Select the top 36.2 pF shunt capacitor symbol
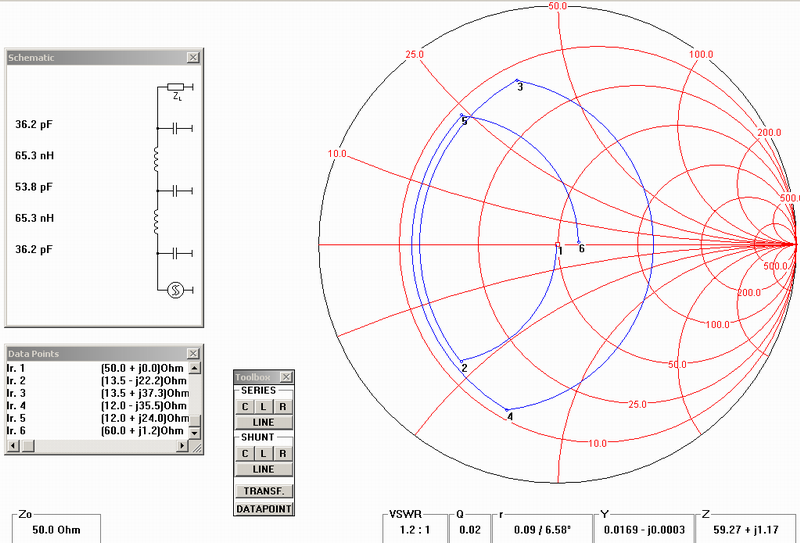Viewport: 800px width, 543px height. coord(176,129)
